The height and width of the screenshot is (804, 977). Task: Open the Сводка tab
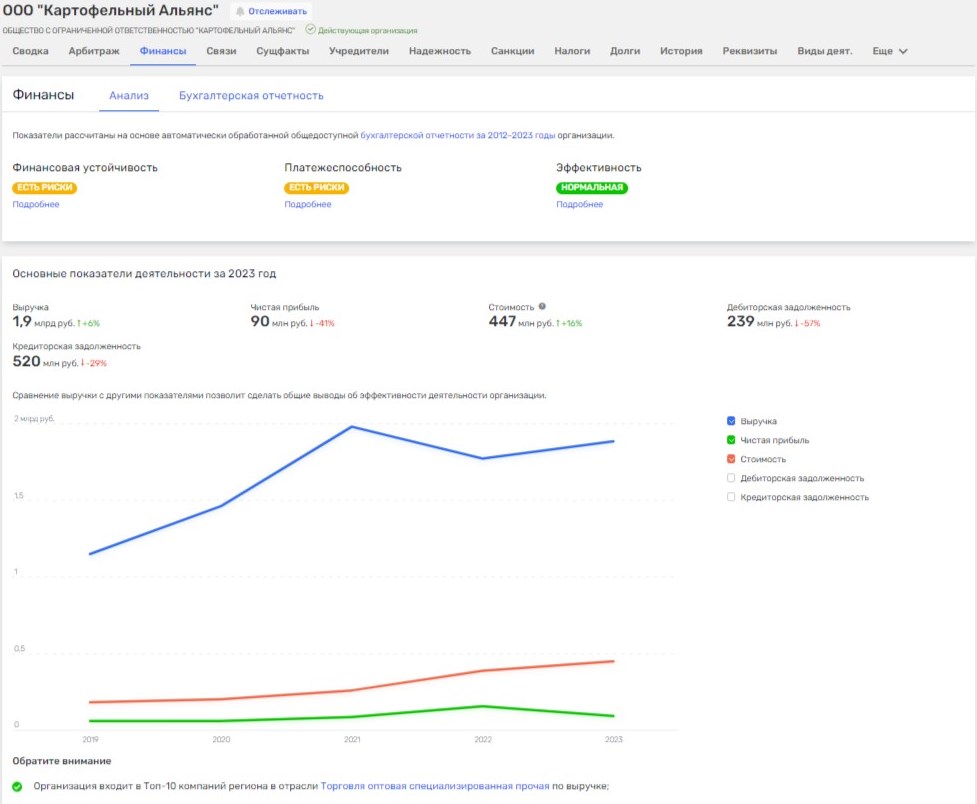(x=31, y=51)
